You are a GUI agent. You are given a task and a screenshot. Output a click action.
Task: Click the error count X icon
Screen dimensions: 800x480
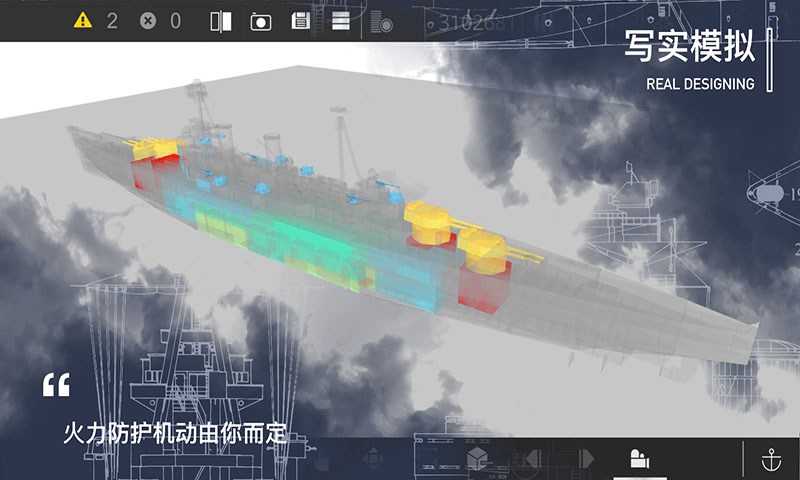coord(148,20)
